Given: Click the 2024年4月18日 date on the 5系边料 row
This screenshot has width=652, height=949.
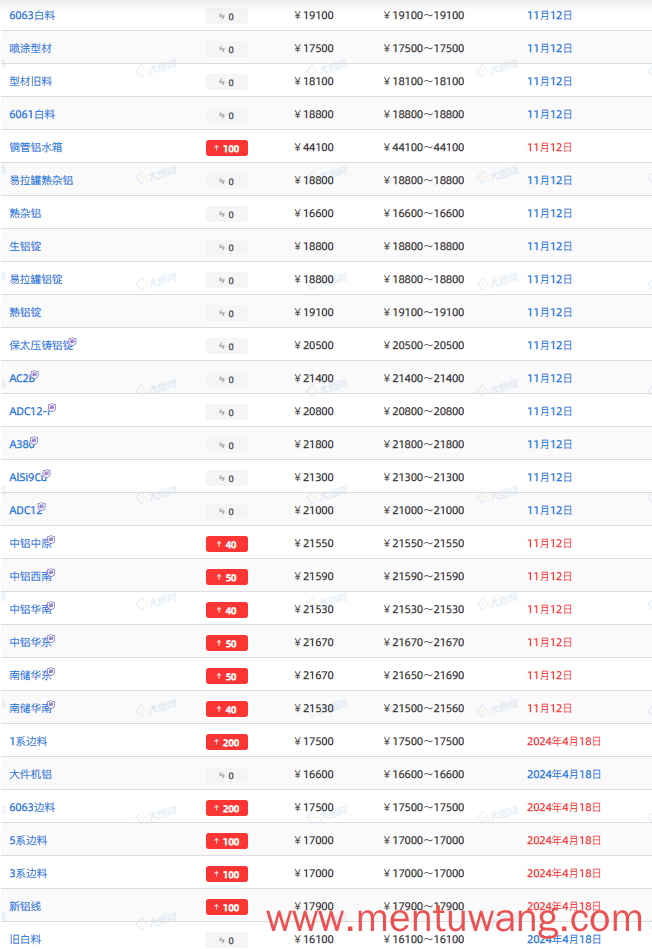Looking at the screenshot, I should click(x=564, y=840).
